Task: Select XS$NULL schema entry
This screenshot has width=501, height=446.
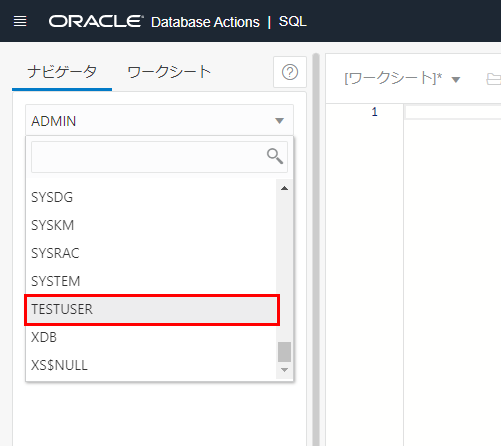Action: coord(151,365)
